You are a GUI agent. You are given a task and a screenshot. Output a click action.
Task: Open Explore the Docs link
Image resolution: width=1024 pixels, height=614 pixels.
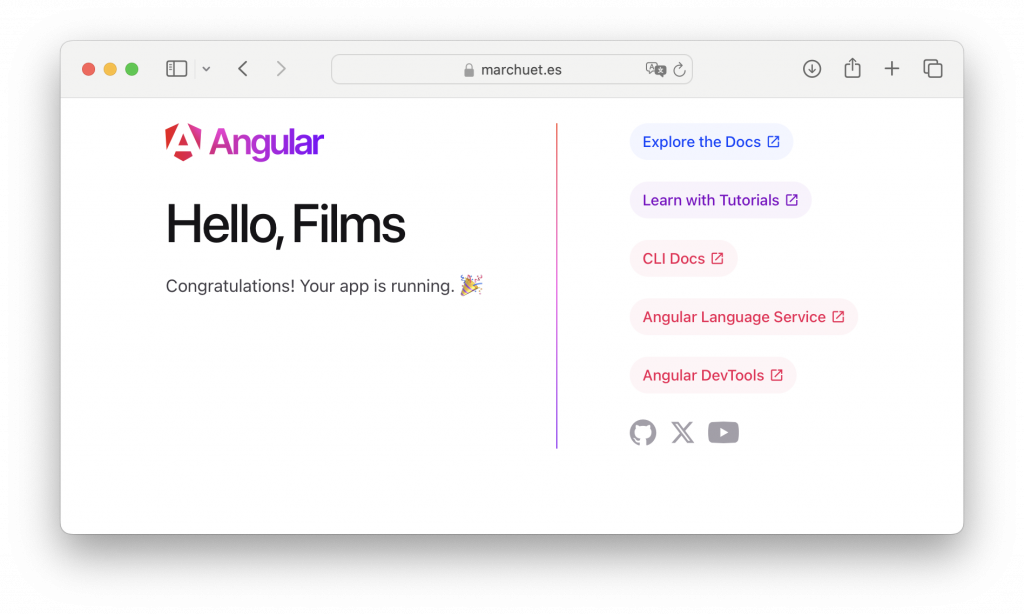(711, 142)
